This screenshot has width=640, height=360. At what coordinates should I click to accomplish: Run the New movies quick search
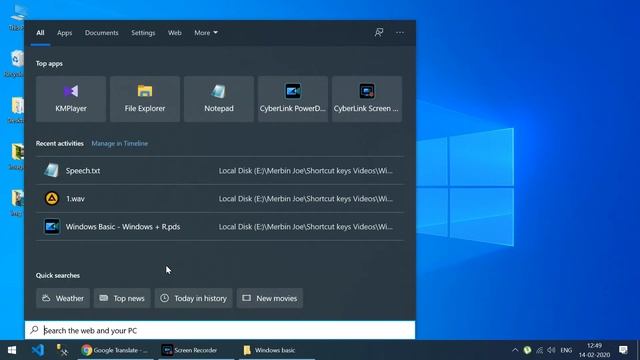270,298
